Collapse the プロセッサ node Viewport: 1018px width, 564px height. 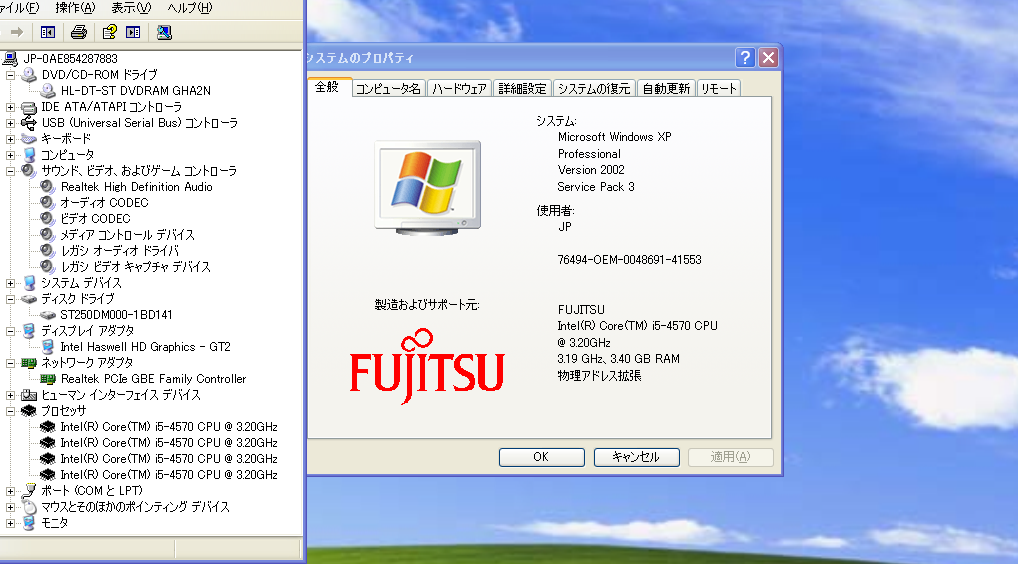[10, 411]
